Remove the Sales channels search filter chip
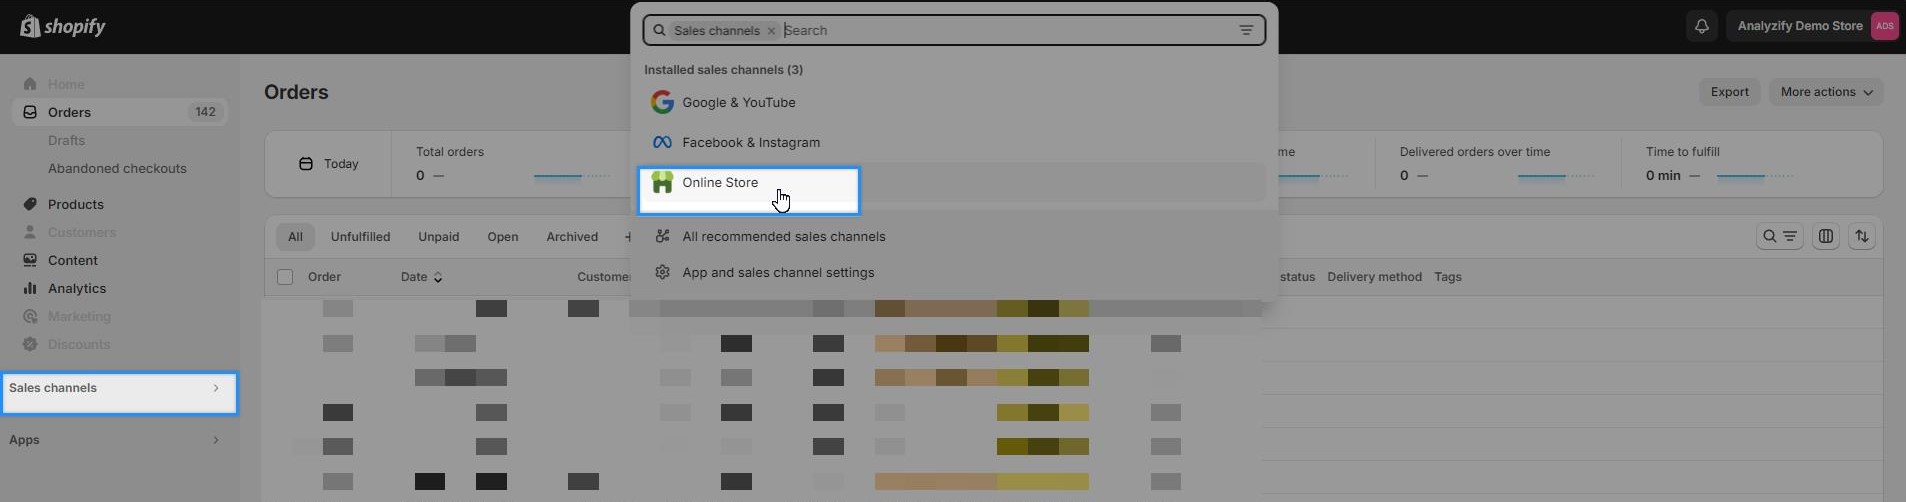Image resolution: width=1906 pixels, height=502 pixels. click(x=771, y=31)
